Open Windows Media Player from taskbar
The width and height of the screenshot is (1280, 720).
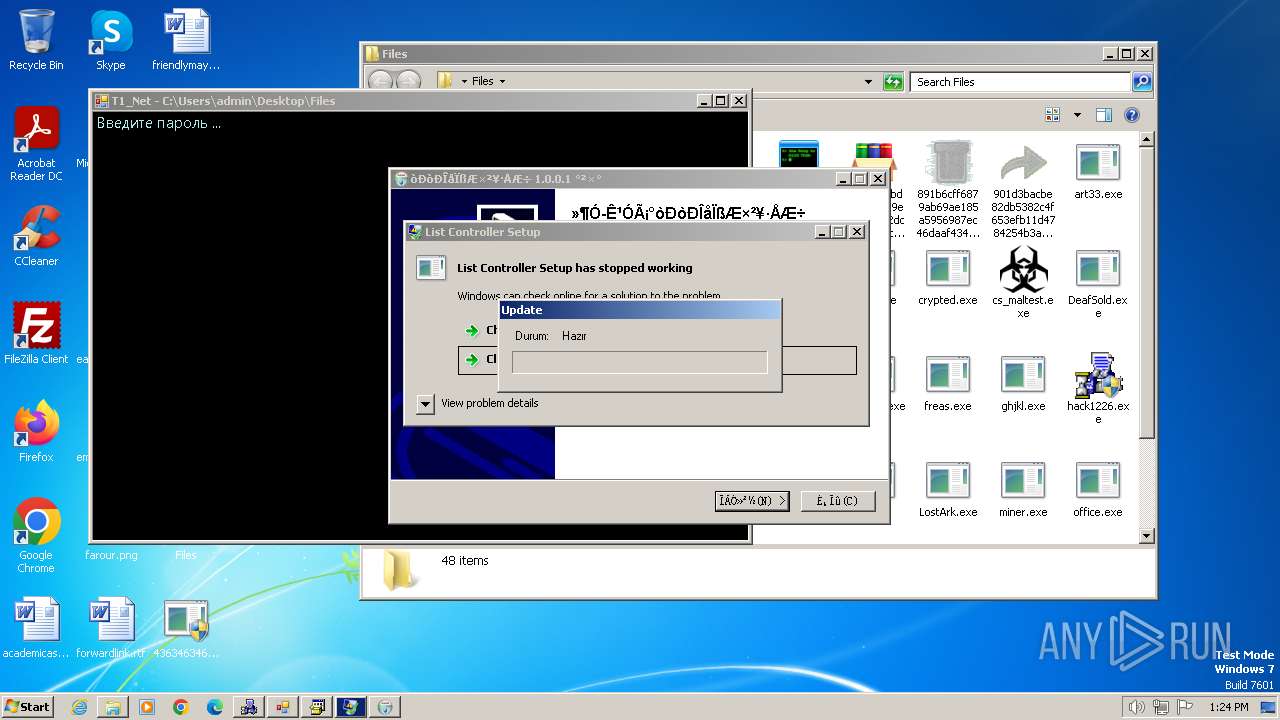click(x=147, y=707)
